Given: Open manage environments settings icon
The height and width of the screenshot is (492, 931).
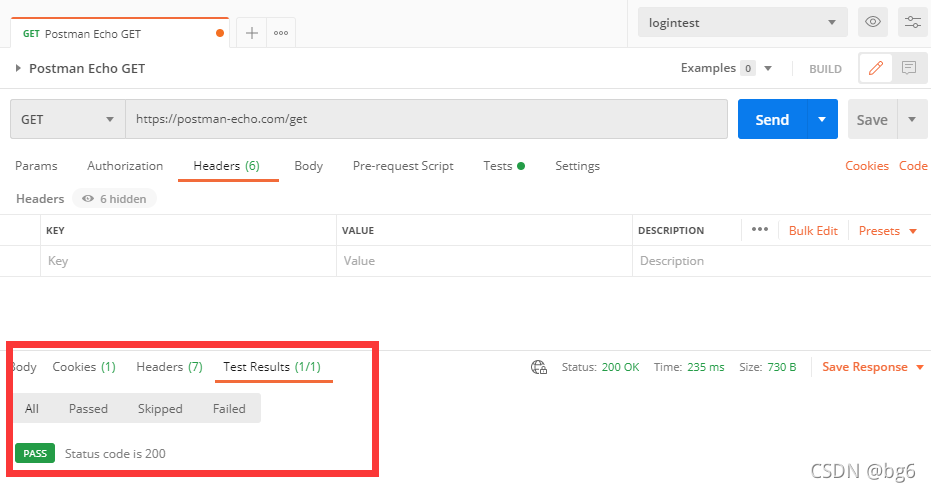Looking at the screenshot, I should 913,22.
